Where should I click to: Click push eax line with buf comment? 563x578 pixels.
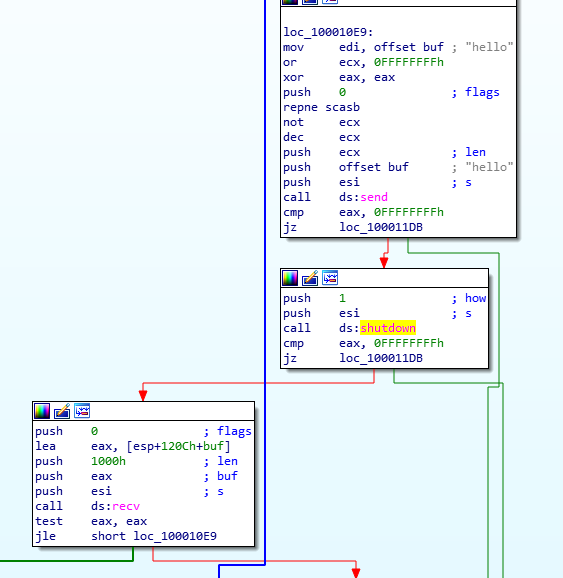136,476
